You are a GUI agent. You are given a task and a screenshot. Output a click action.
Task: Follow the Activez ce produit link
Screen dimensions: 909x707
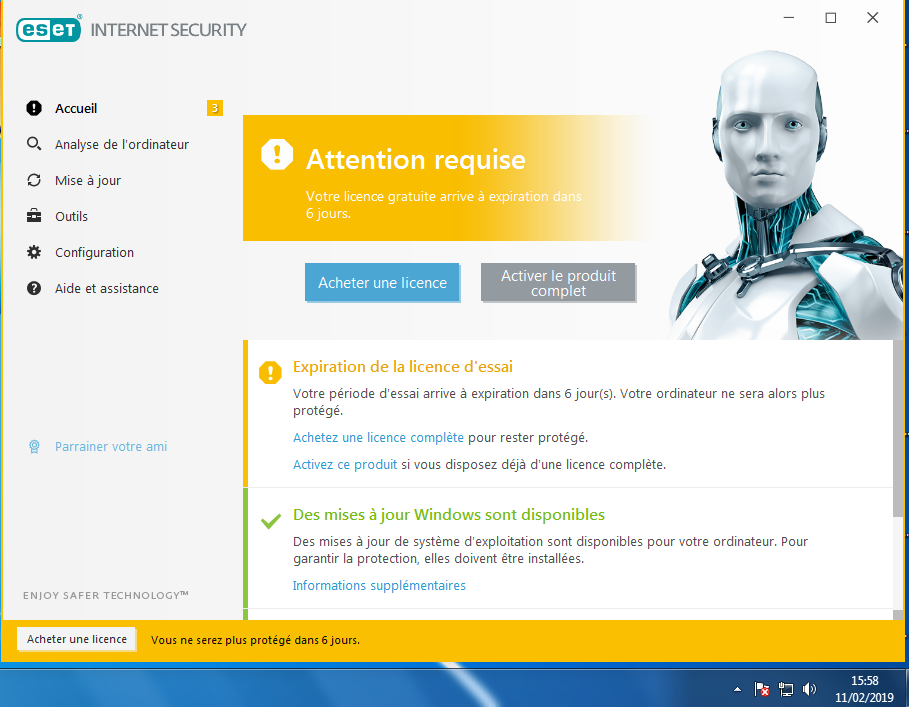345,464
